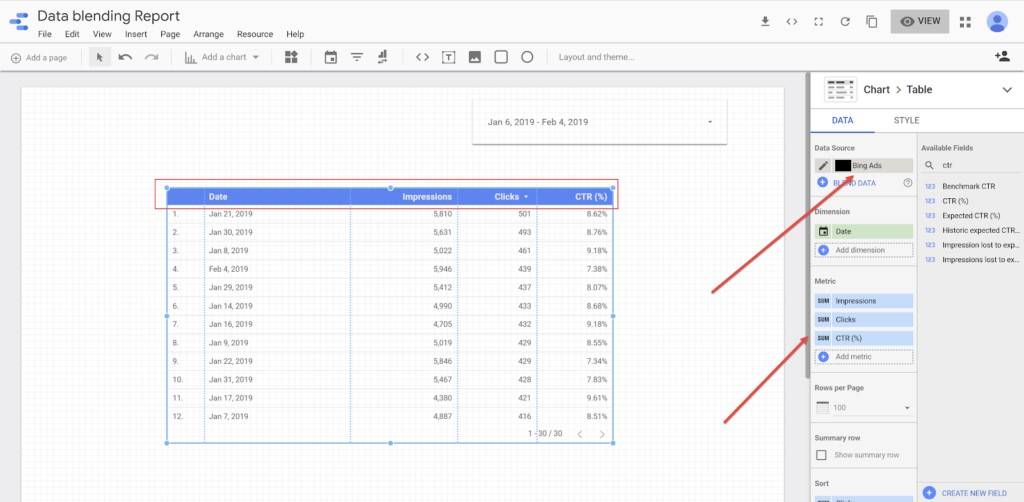Viewport: 1024px width, 502px height.
Task: Select Expected CTR (%) field
Action: [970, 215]
